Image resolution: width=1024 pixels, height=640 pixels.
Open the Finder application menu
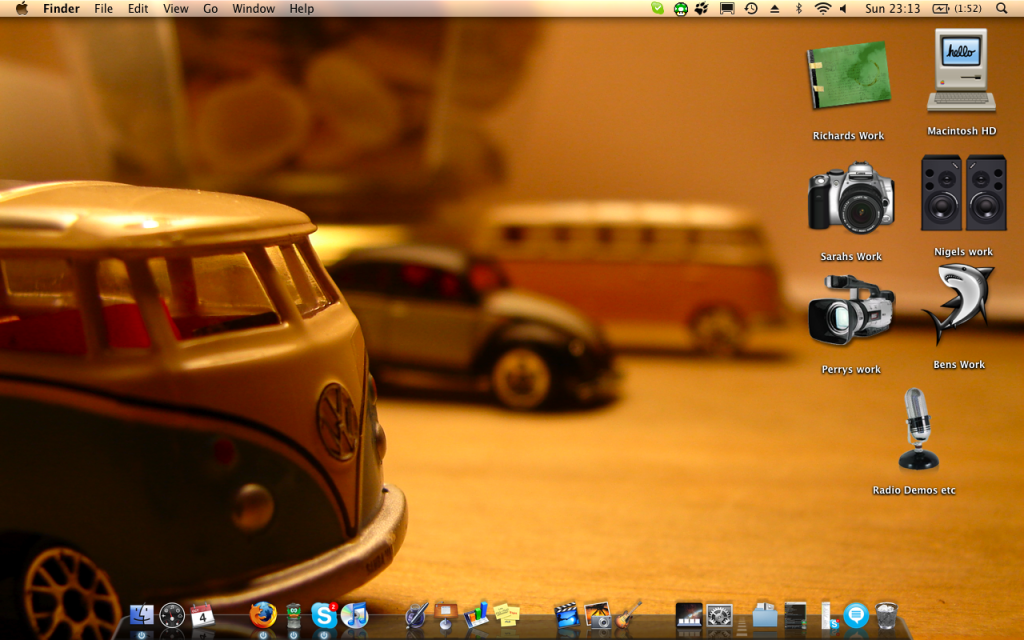coord(61,8)
